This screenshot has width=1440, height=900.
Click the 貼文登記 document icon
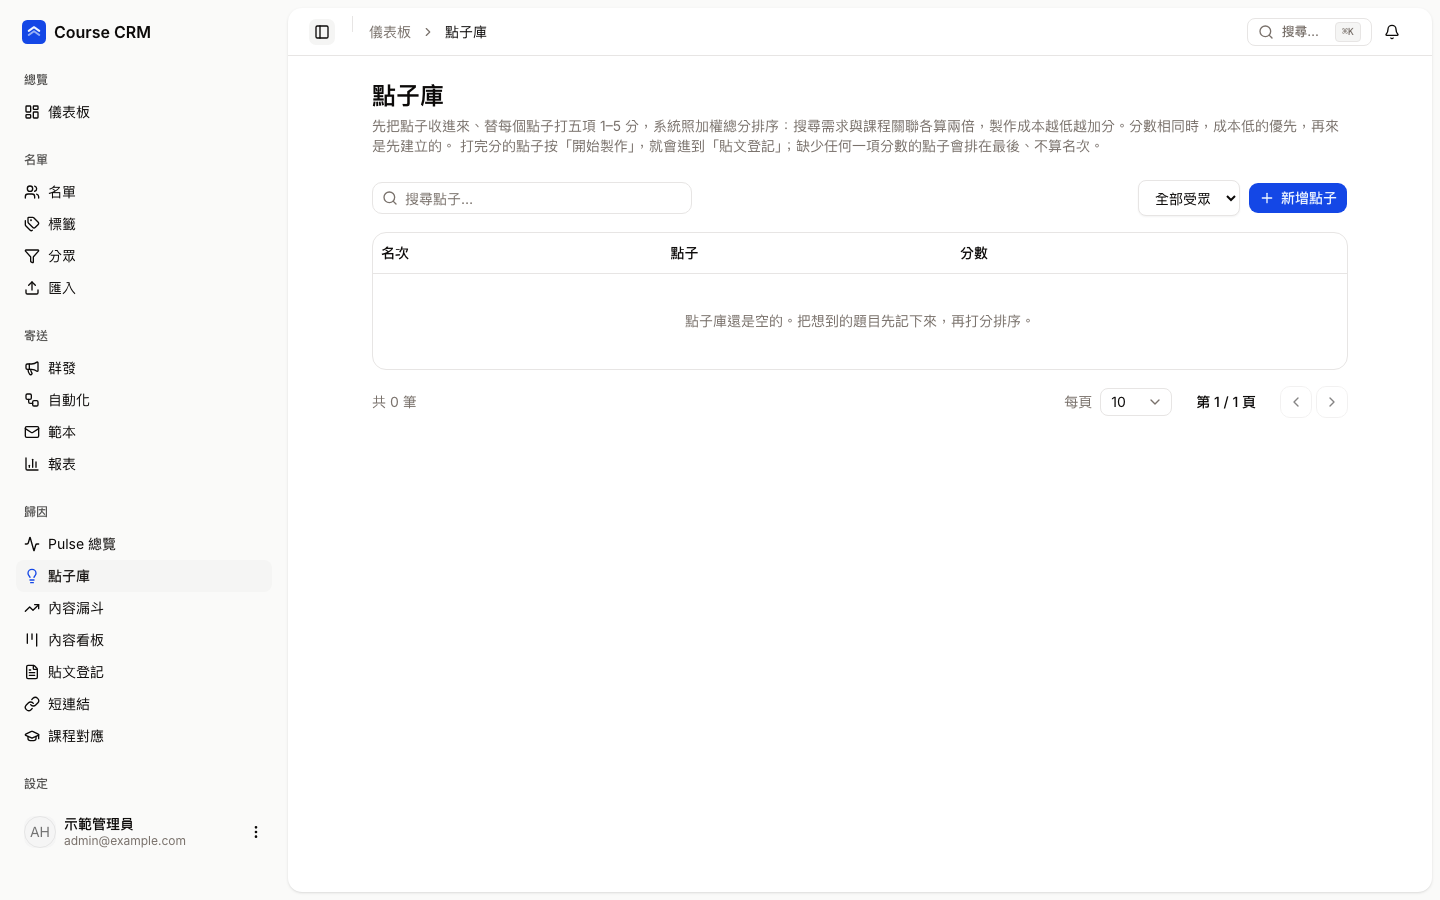tap(32, 672)
